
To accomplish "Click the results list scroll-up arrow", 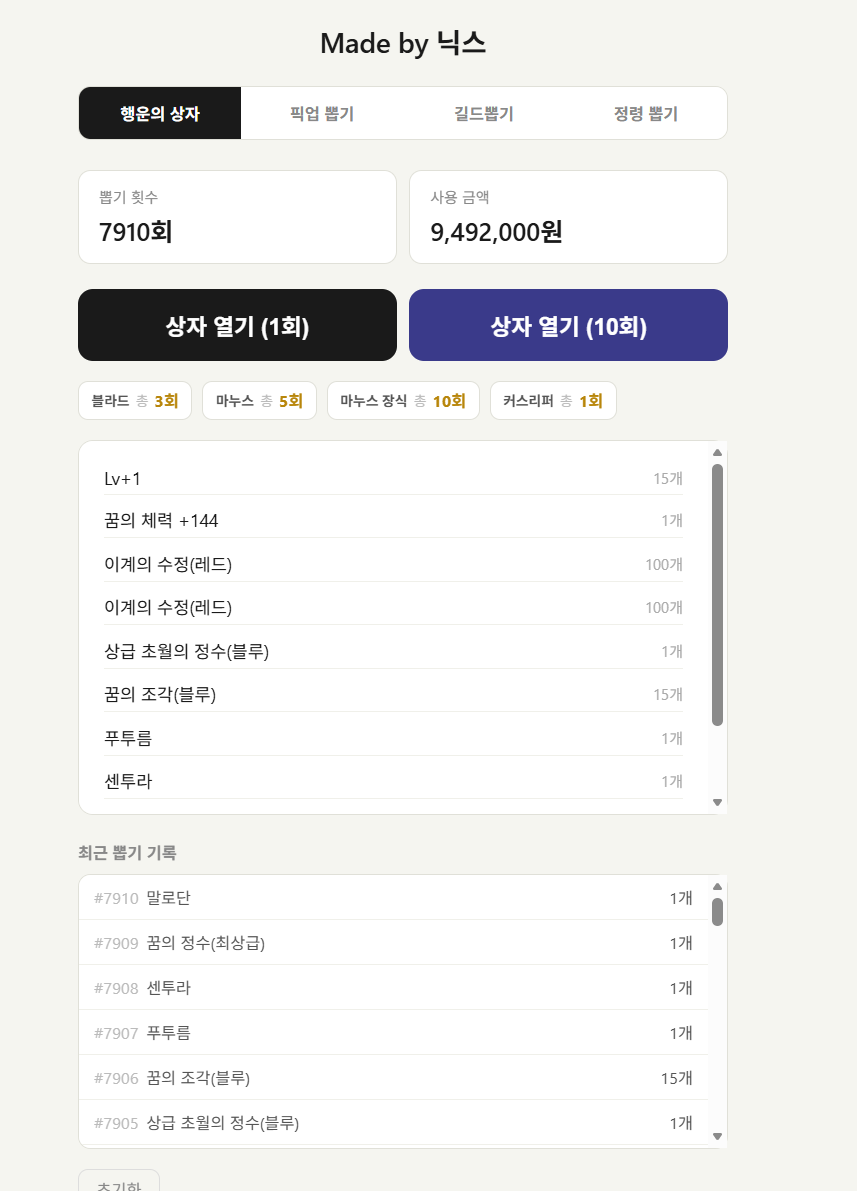I will [717, 453].
